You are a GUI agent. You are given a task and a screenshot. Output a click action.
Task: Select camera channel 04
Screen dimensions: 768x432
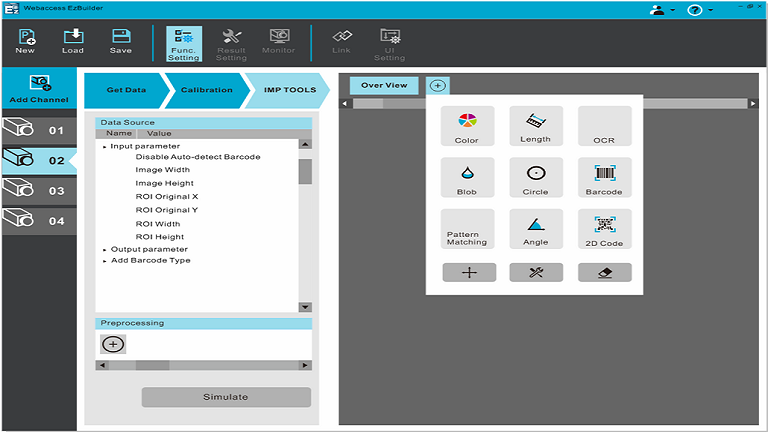click(x=39, y=220)
